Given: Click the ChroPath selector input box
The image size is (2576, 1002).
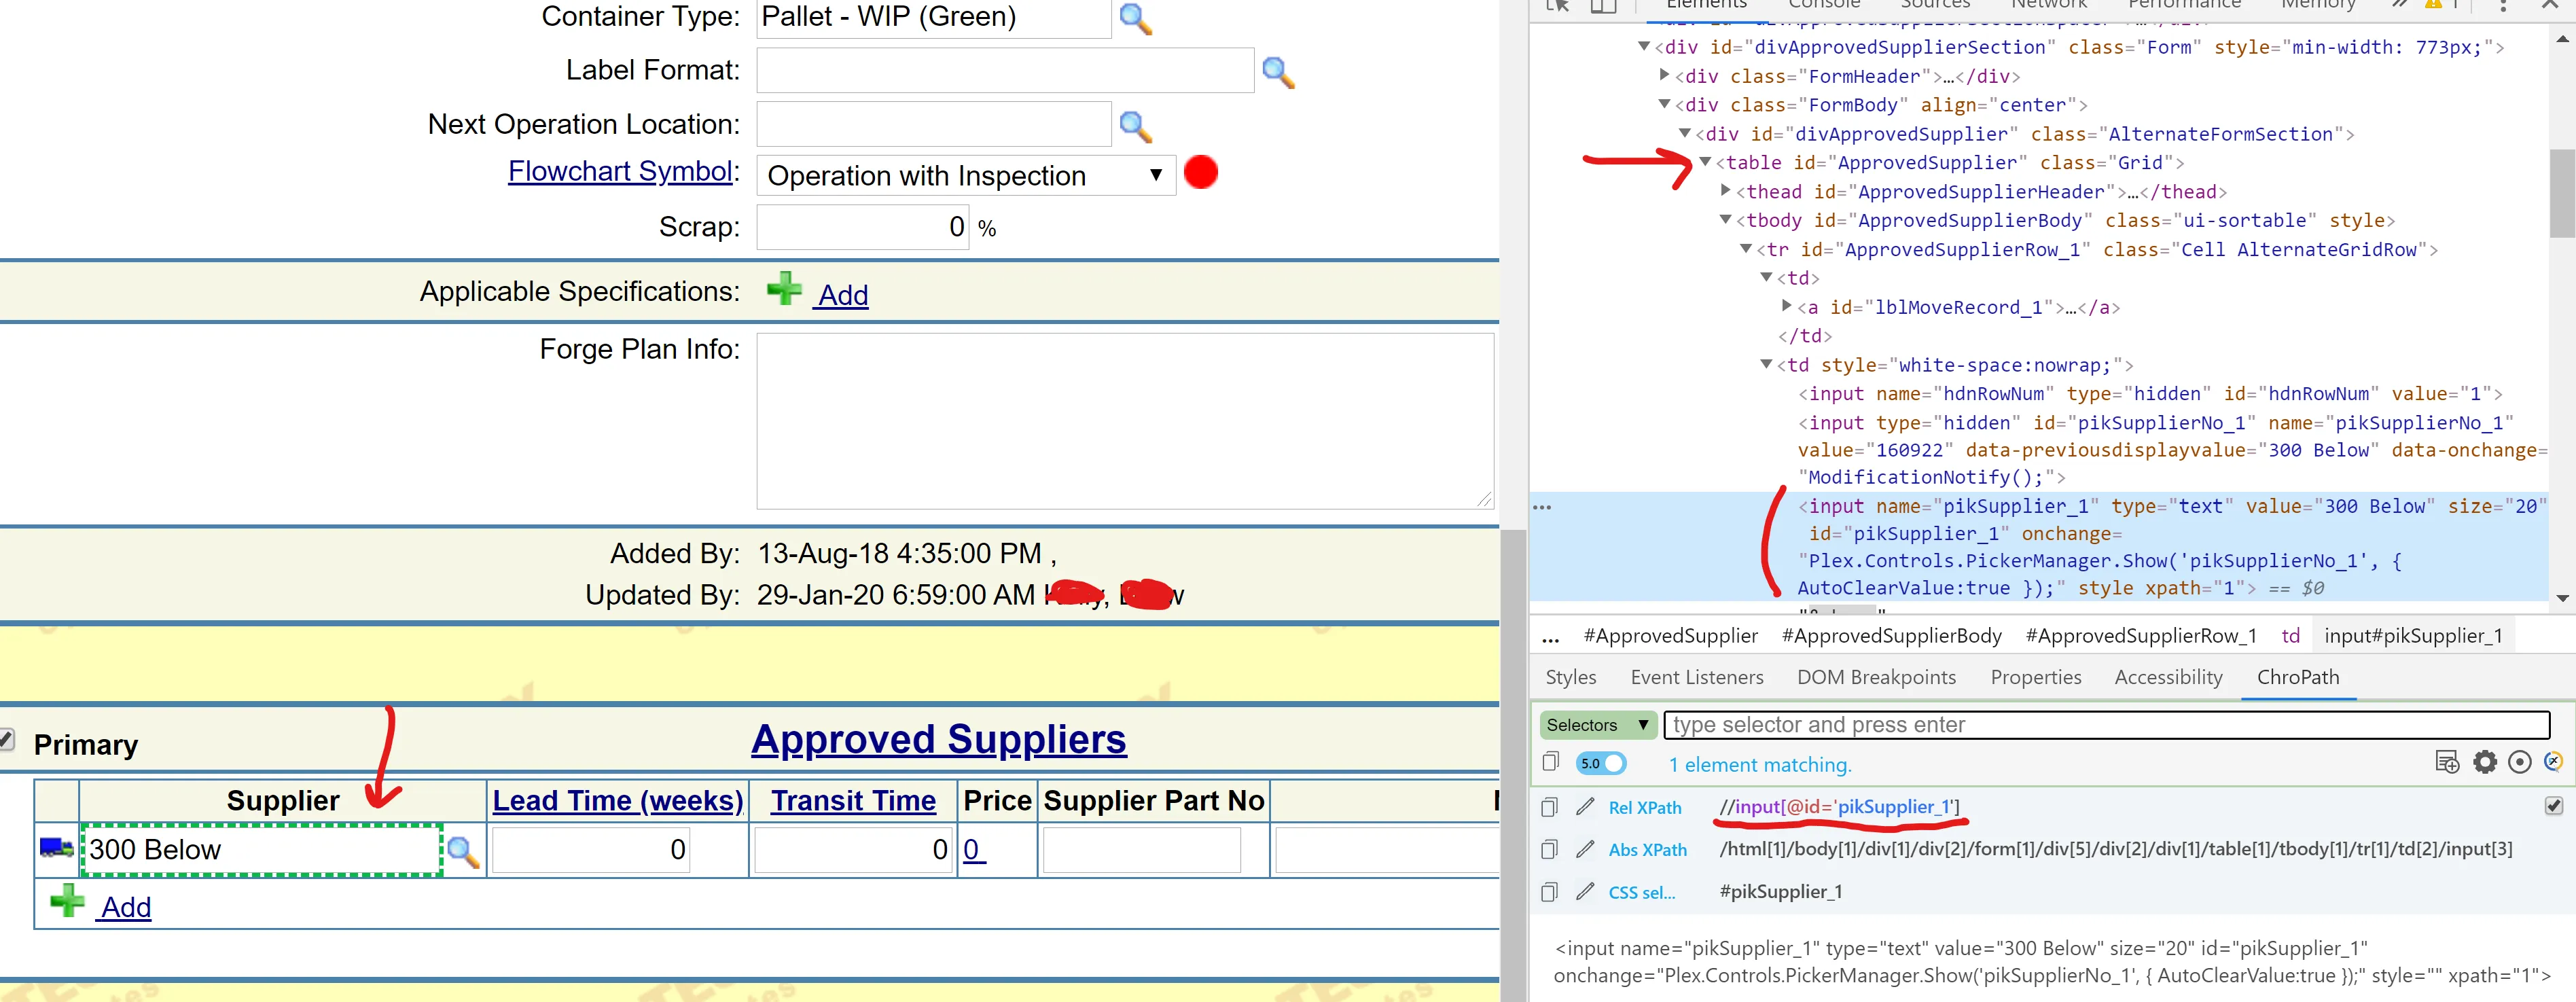Looking at the screenshot, I should coord(2106,725).
